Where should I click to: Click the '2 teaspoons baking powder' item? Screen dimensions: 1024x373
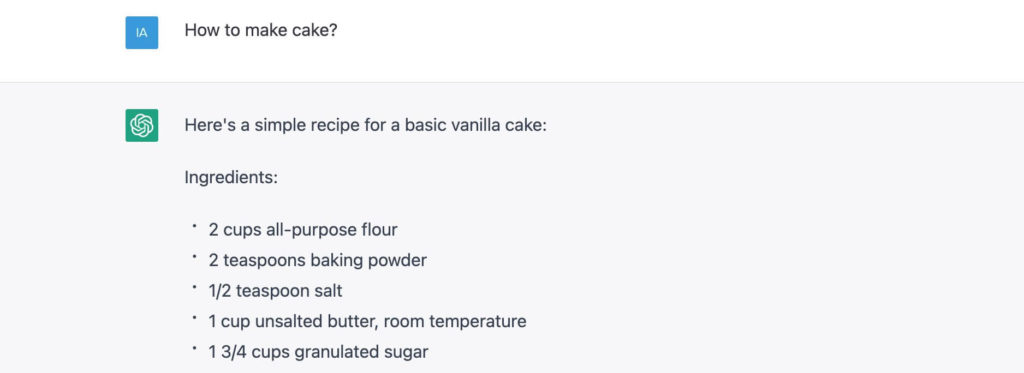tap(317, 261)
